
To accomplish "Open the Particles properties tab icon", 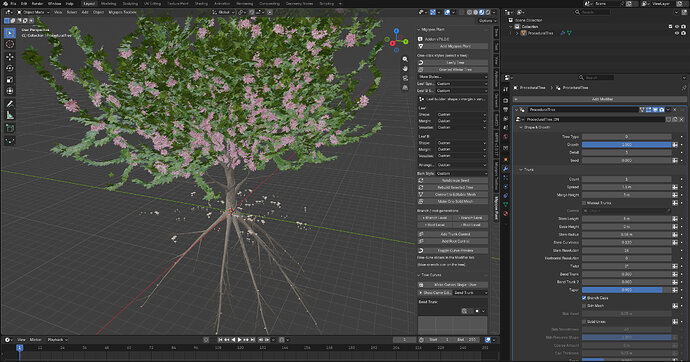I will point(506,178).
